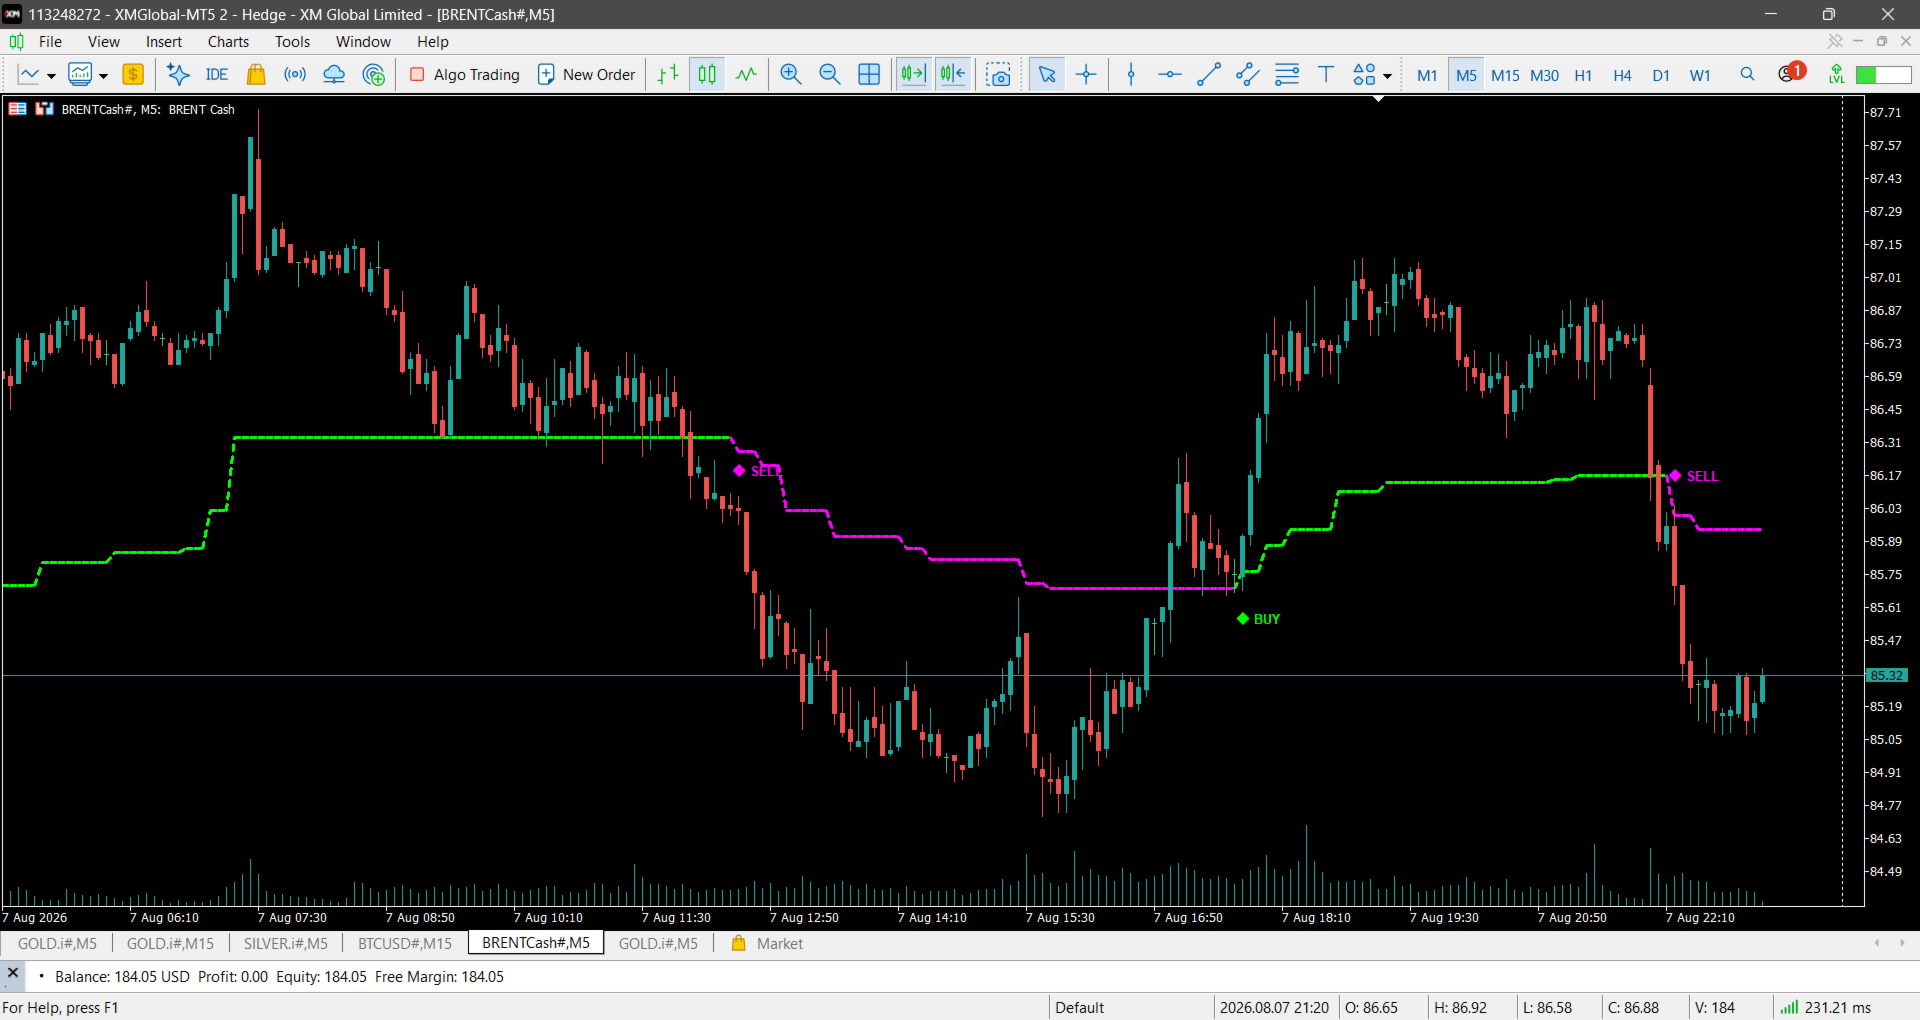Toggle chart shift from right border
Image resolution: width=1920 pixels, height=1020 pixels.
pos(953,75)
